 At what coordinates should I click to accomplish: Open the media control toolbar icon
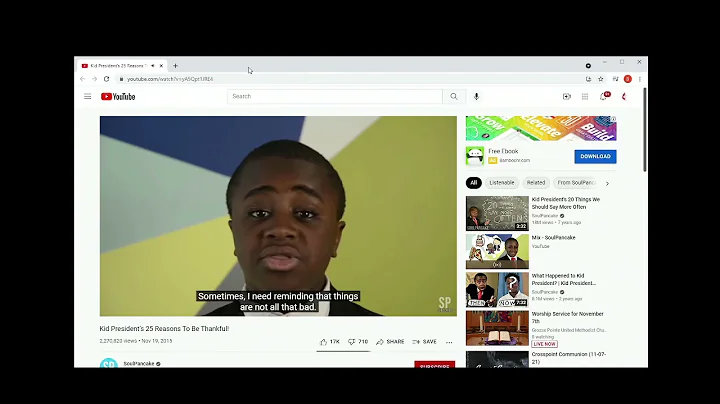point(615,79)
